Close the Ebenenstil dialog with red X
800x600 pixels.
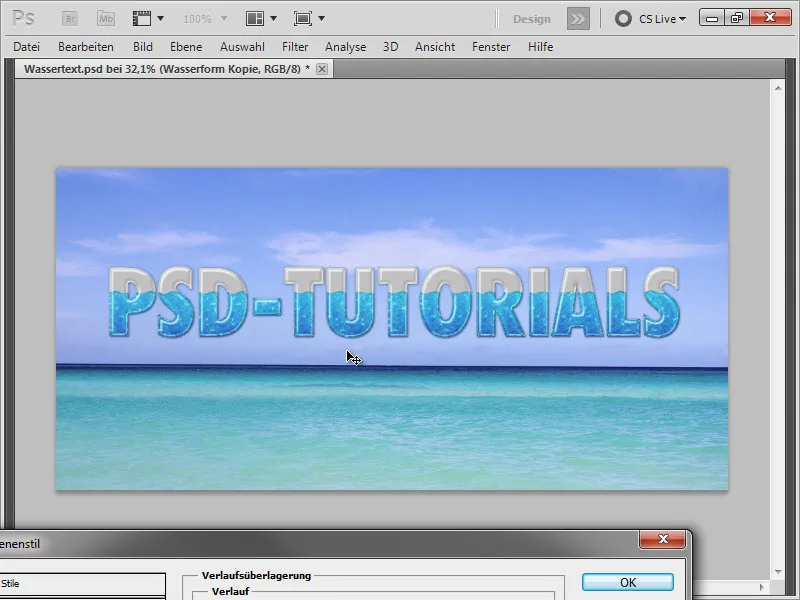[x=662, y=539]
